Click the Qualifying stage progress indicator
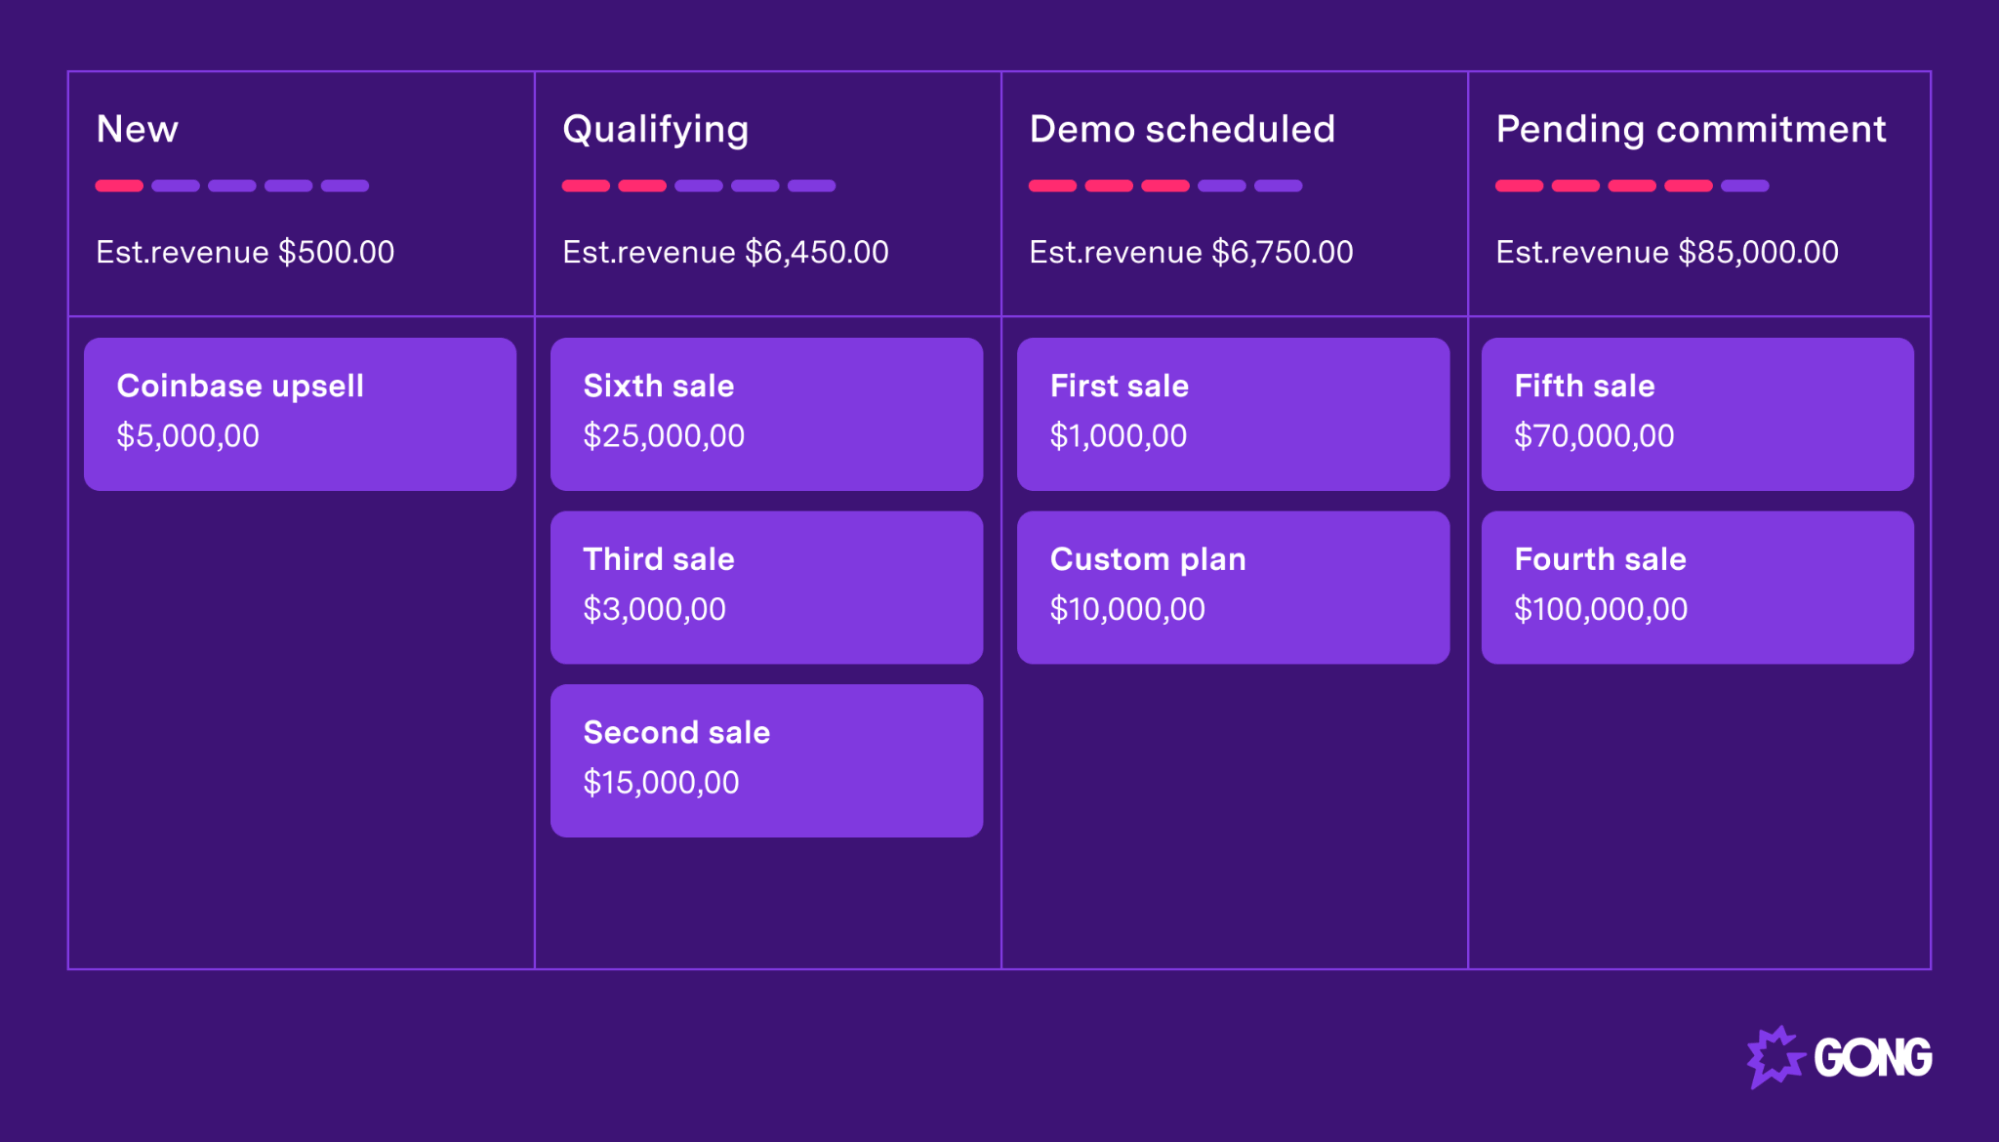This screenshot has width=1999, height=1143. tap(699, 186)
